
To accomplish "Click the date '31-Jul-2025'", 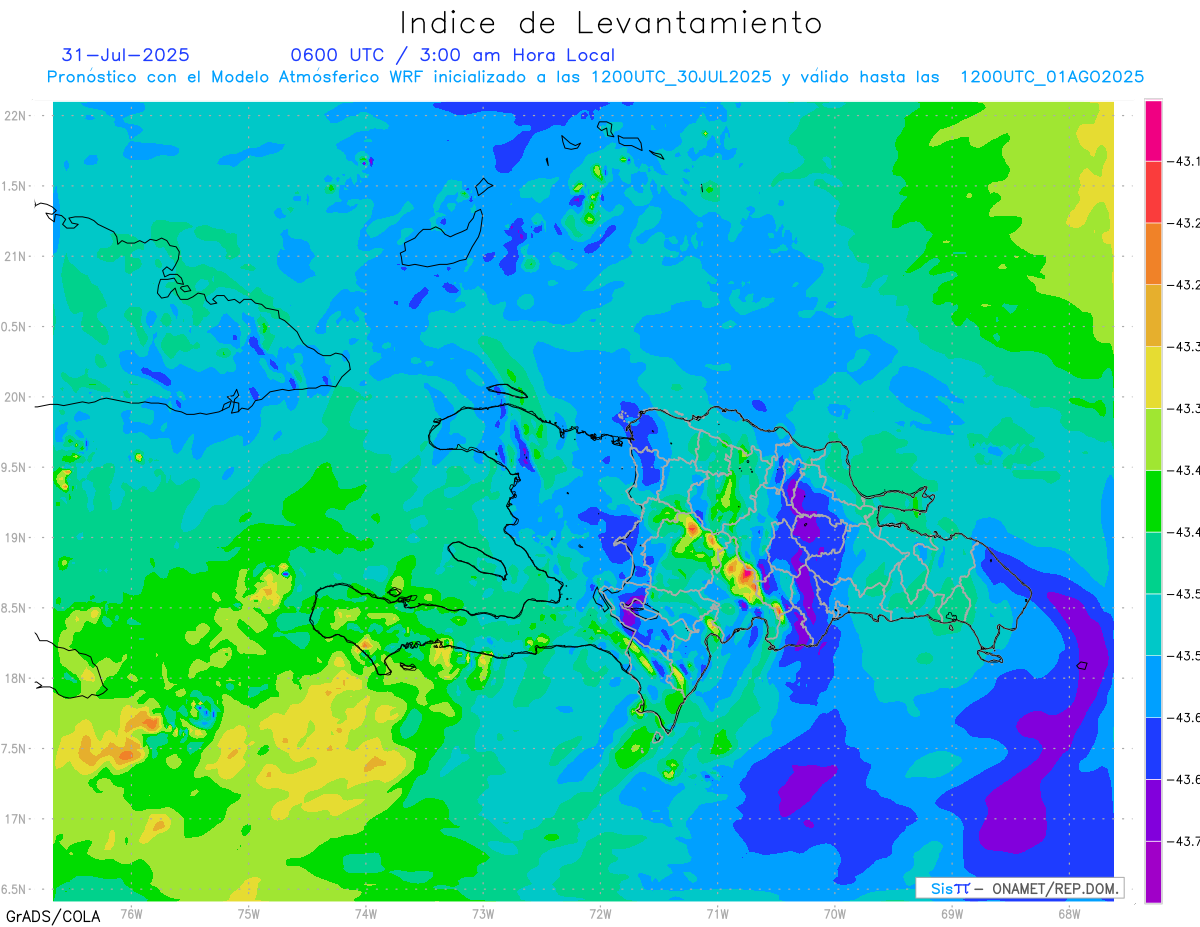I will (x=126, y=55).
